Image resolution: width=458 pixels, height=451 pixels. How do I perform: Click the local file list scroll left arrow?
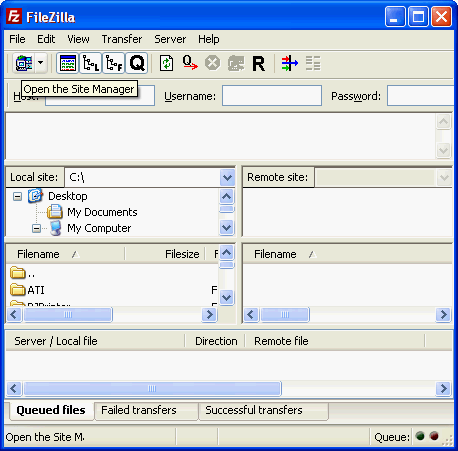tap(14, 314)
